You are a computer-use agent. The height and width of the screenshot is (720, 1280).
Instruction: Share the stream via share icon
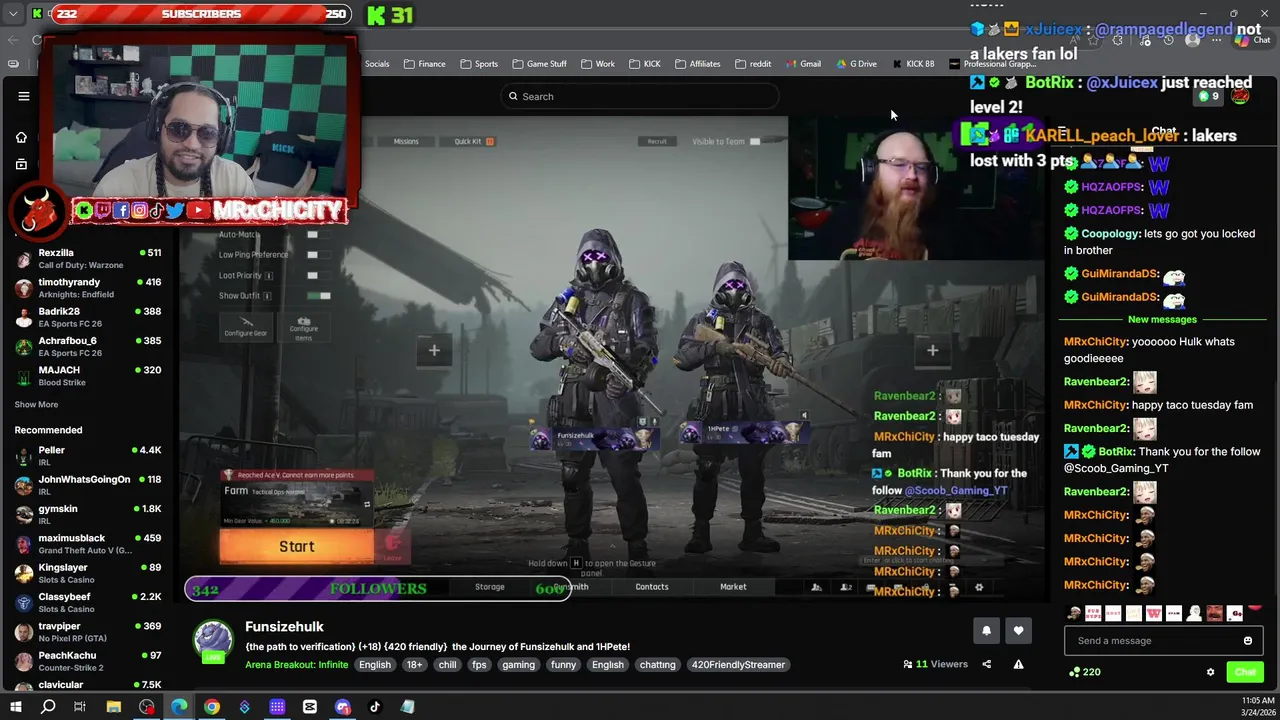pos(986,664)
